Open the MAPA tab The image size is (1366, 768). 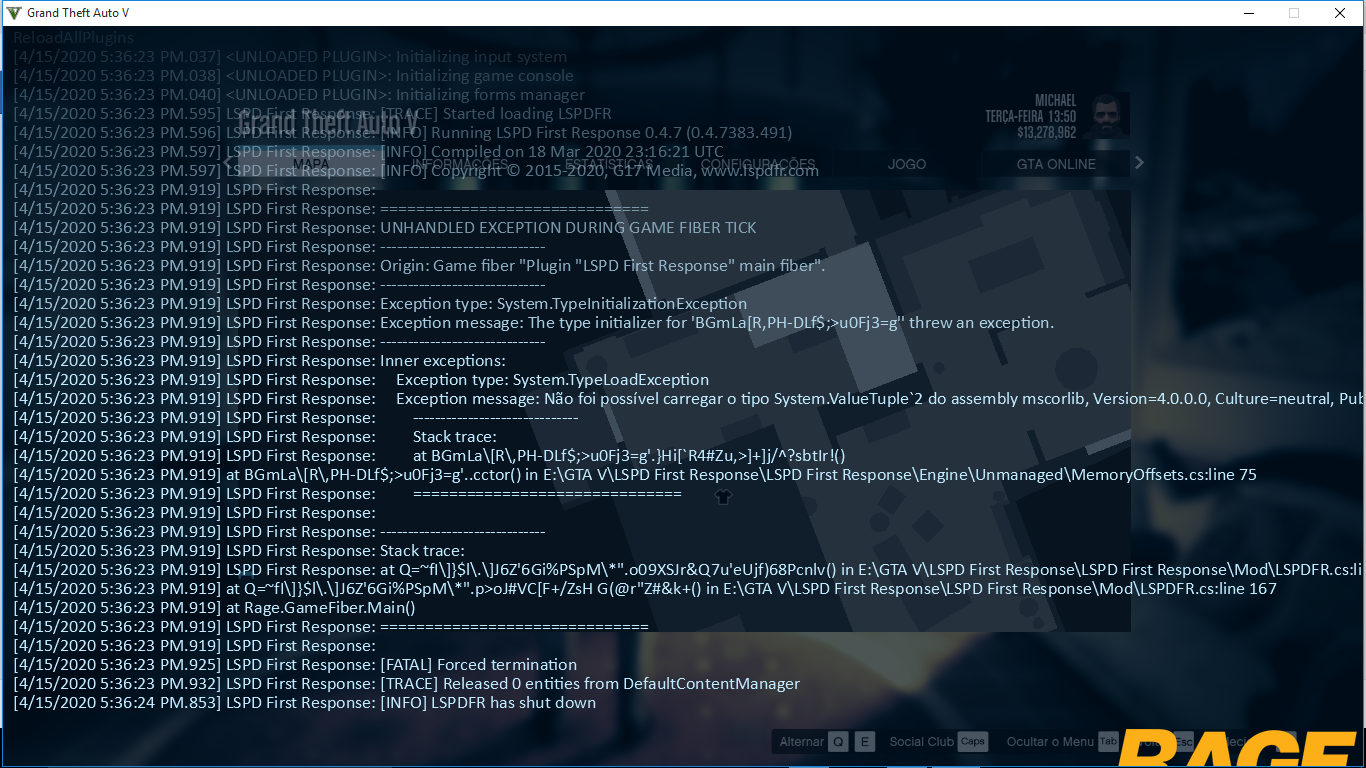311,164
